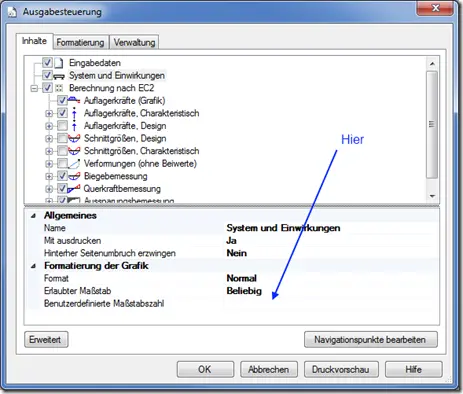Click the Hilfe button
The width and height of the screenshot is (463, 394).
[414, 369]
